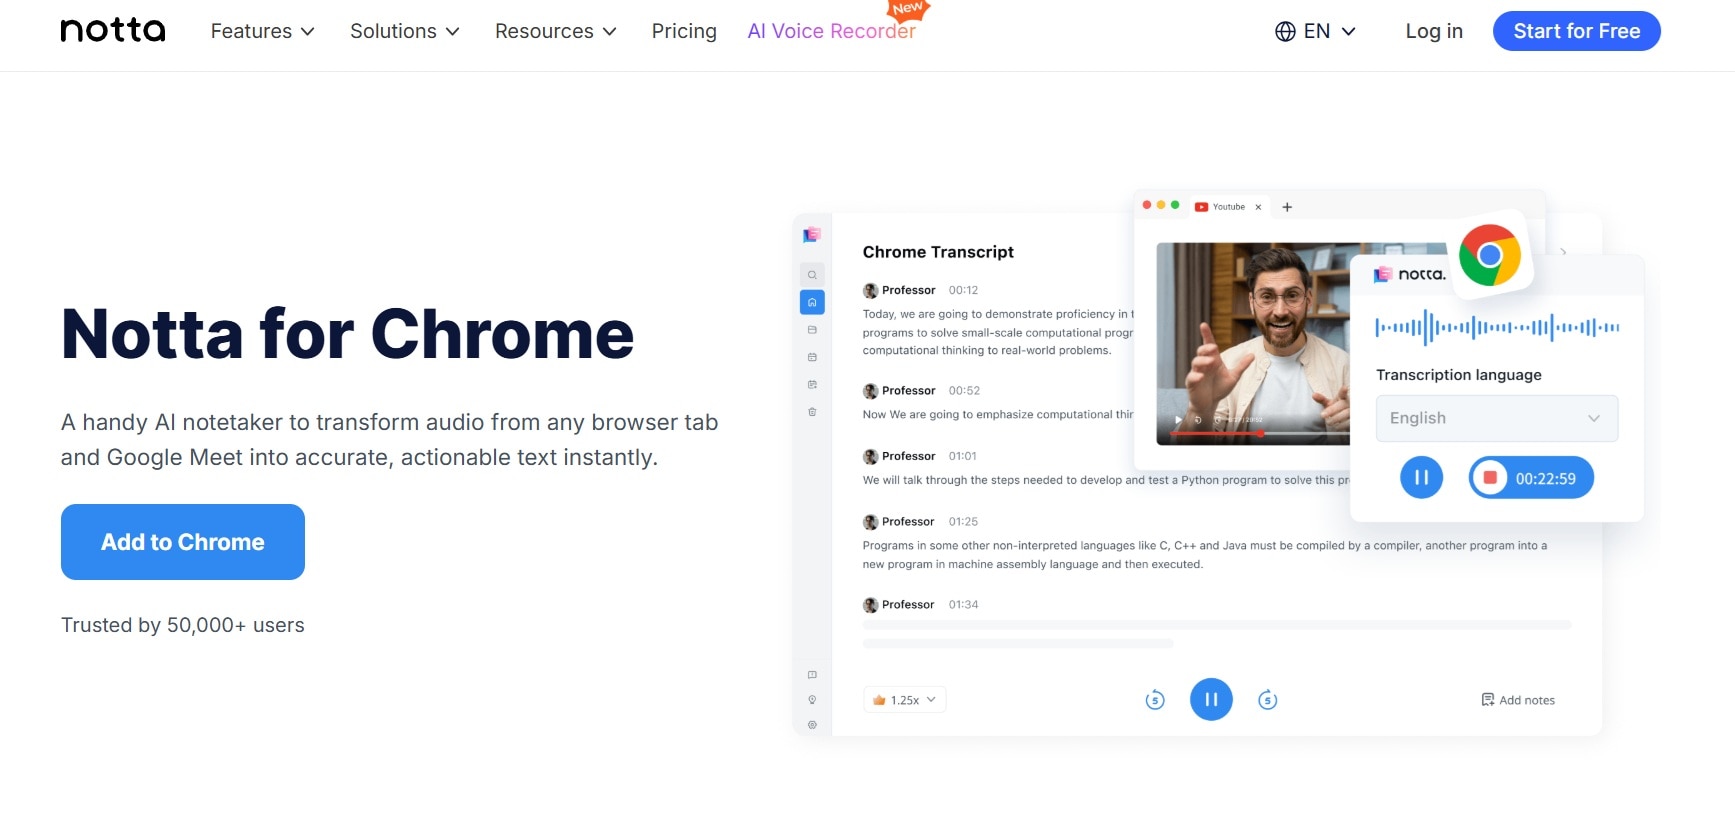Click the 00:22:59 stop recording button
Image resolution: width=1735 pixels, height=831 pixels.
[1531, 478]
